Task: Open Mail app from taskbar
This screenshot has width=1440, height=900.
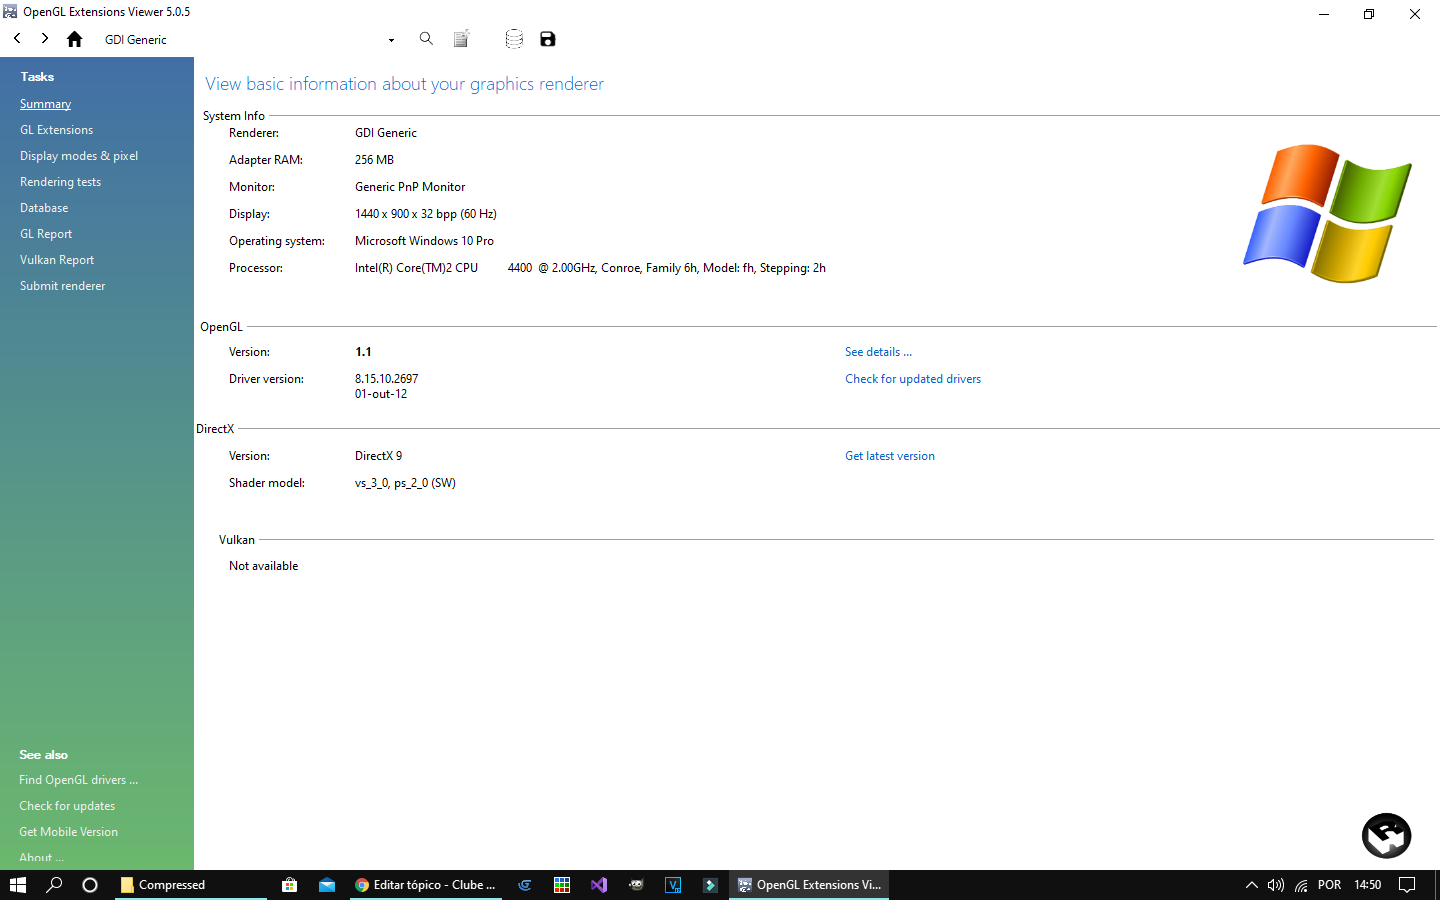Action: pyautogui.click(x=327, y=885)
